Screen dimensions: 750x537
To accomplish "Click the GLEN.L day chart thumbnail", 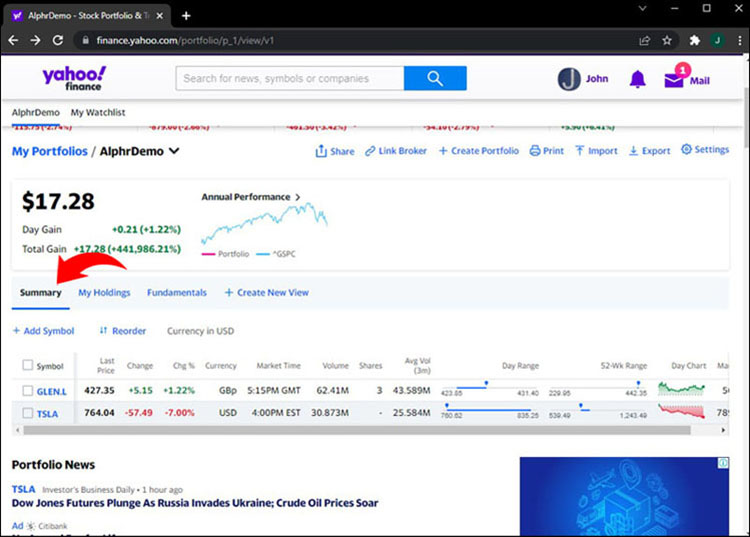I will [681, 388].
